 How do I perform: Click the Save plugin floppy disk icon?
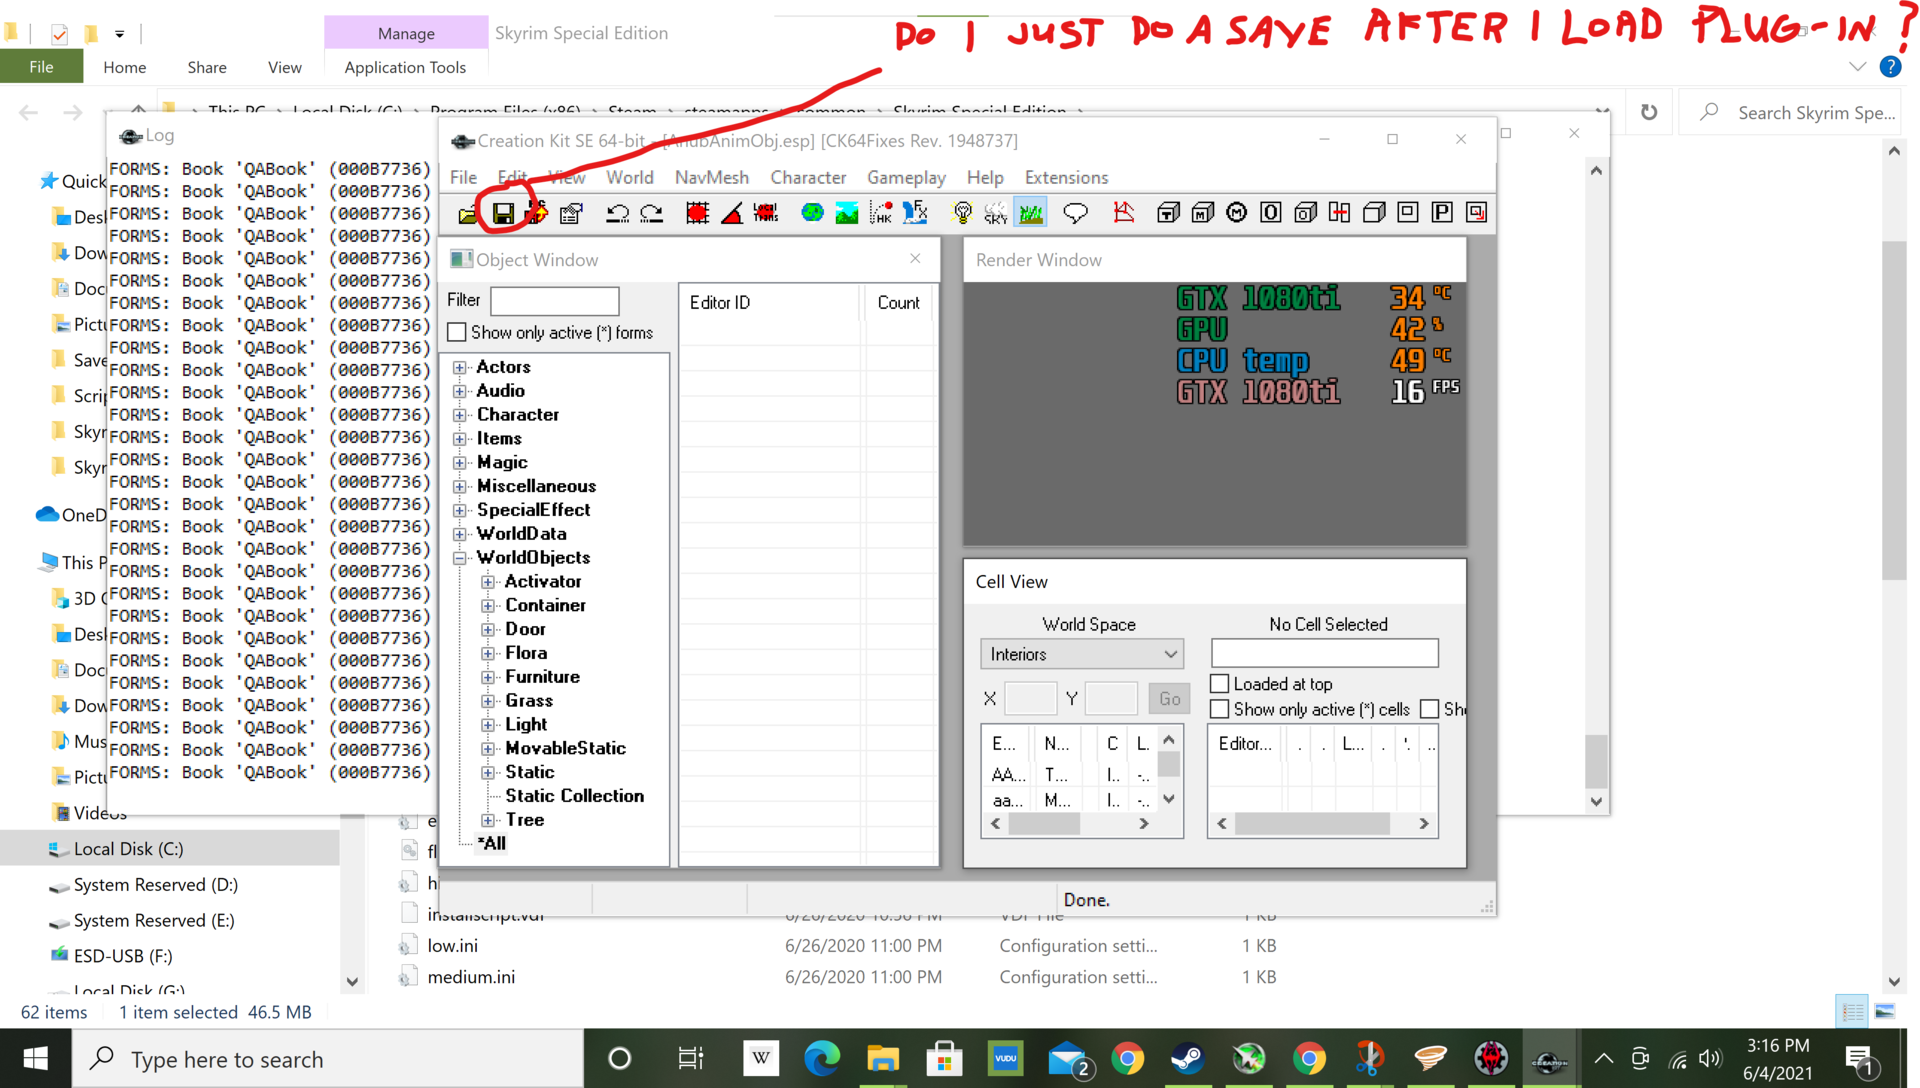(x=503, y=213)
